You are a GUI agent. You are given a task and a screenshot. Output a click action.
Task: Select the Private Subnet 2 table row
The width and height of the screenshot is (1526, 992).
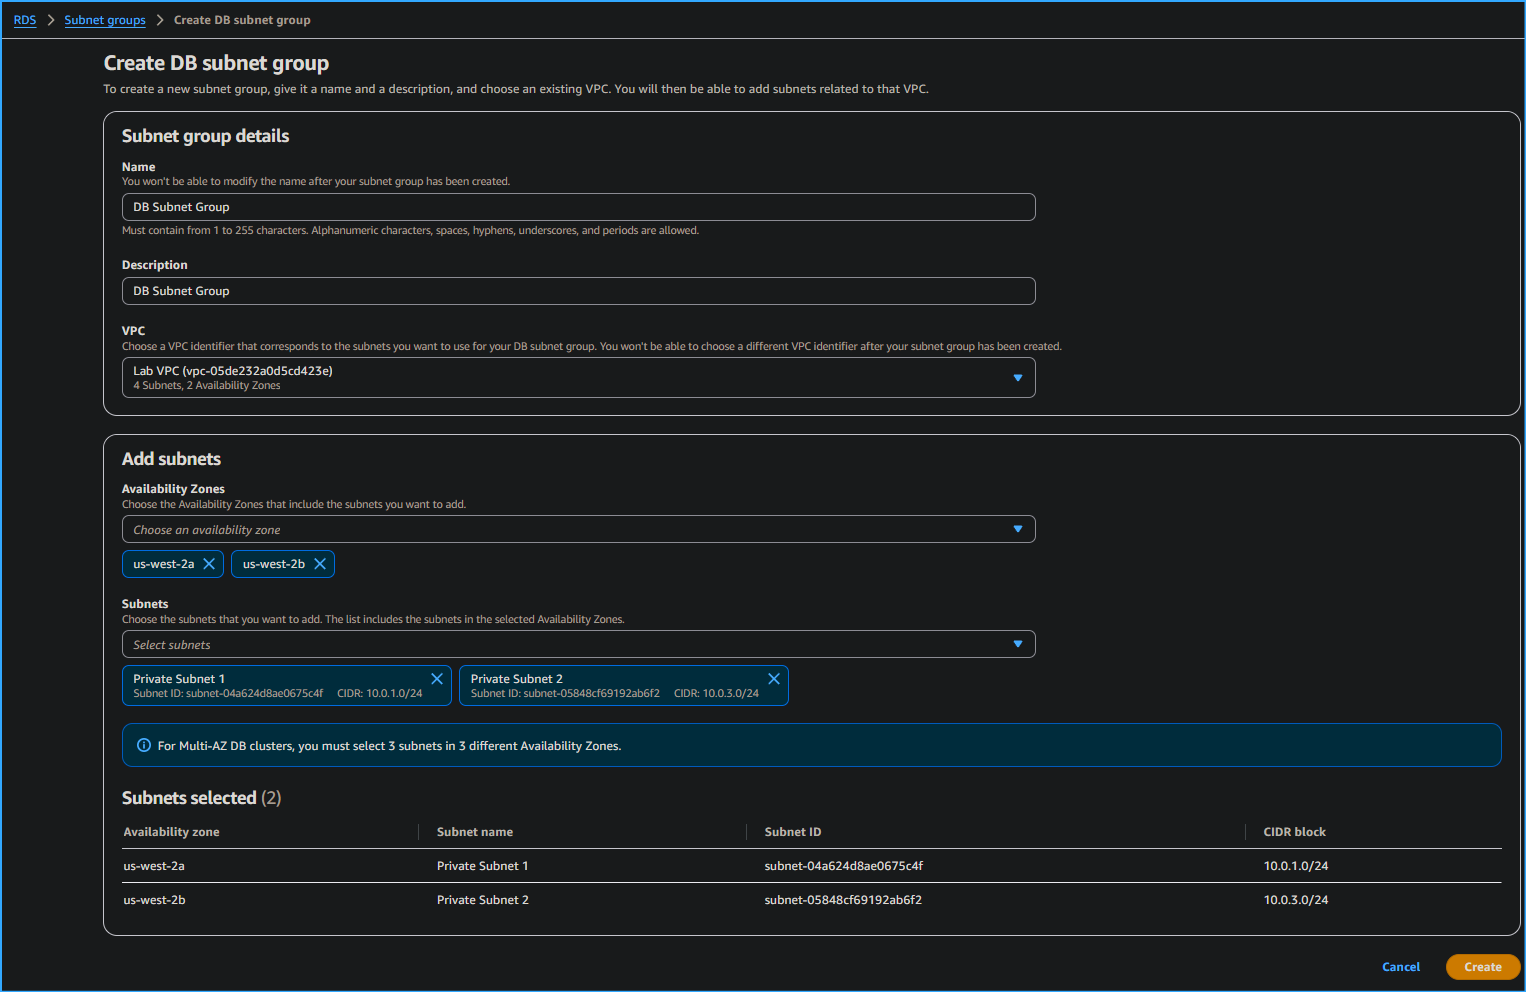[x=700, y=899]
